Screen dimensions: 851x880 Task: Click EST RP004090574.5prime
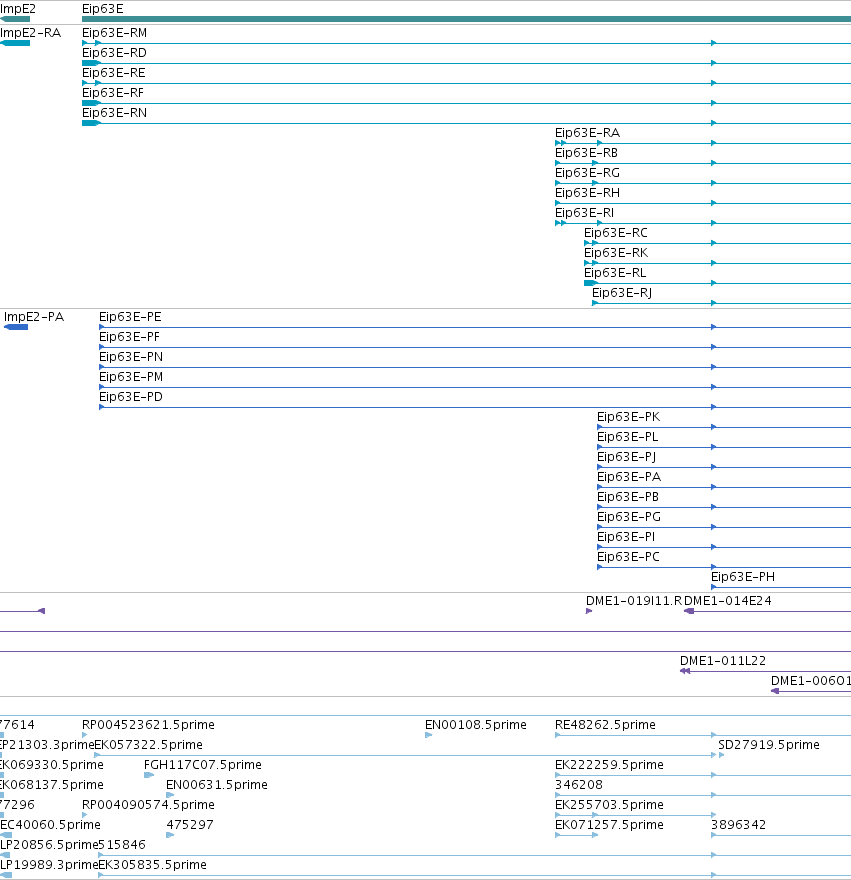[x=148, y=805]
